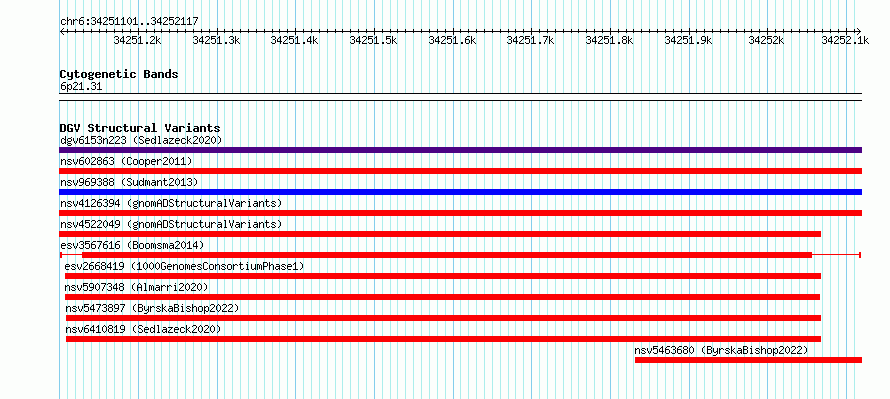
Task: Click the short red nsv5463680 variant bar
Action: [748, 360]
